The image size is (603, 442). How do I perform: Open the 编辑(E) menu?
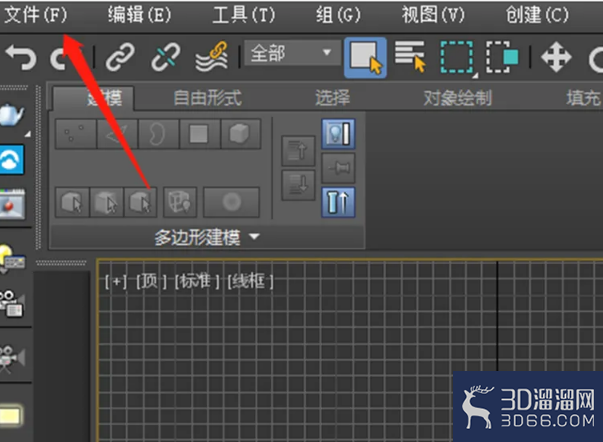click(x=139, y=15)
